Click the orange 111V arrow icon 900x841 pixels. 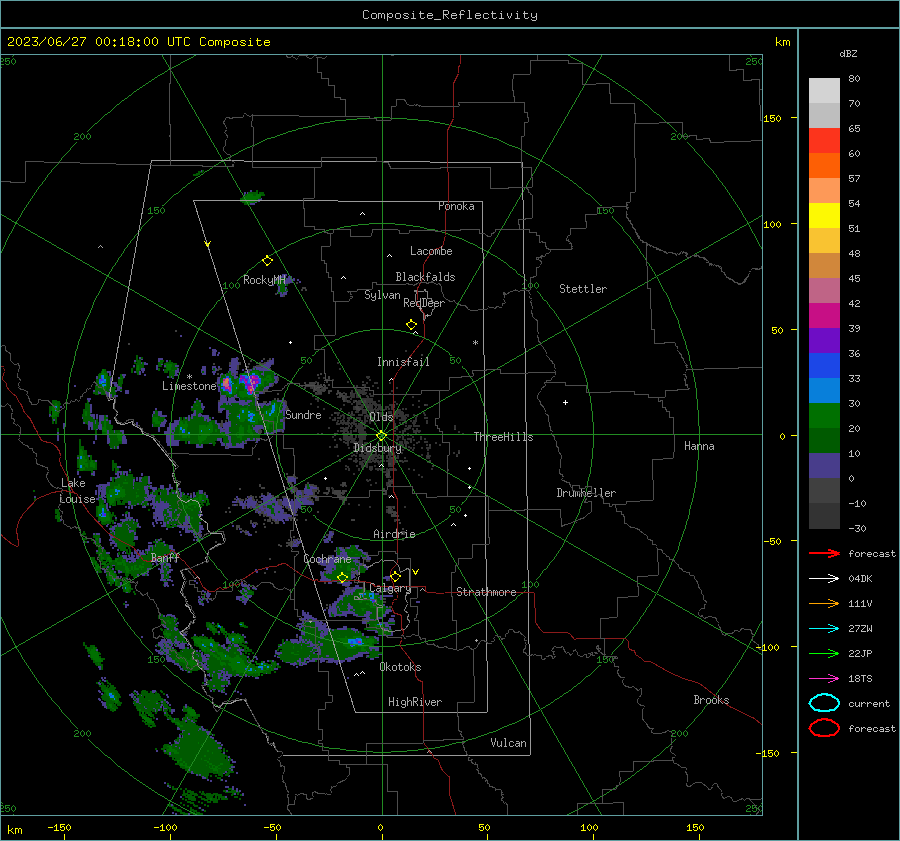(x=824, y=603)
